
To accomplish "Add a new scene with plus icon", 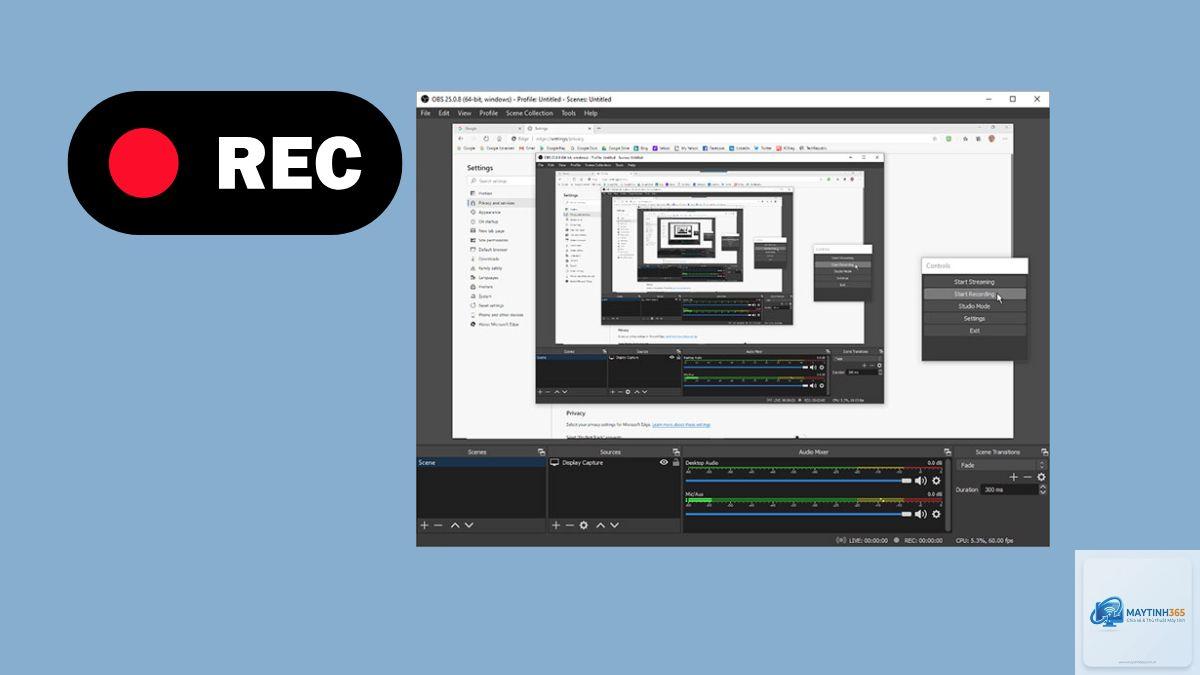I will click(x=424, y=525).
